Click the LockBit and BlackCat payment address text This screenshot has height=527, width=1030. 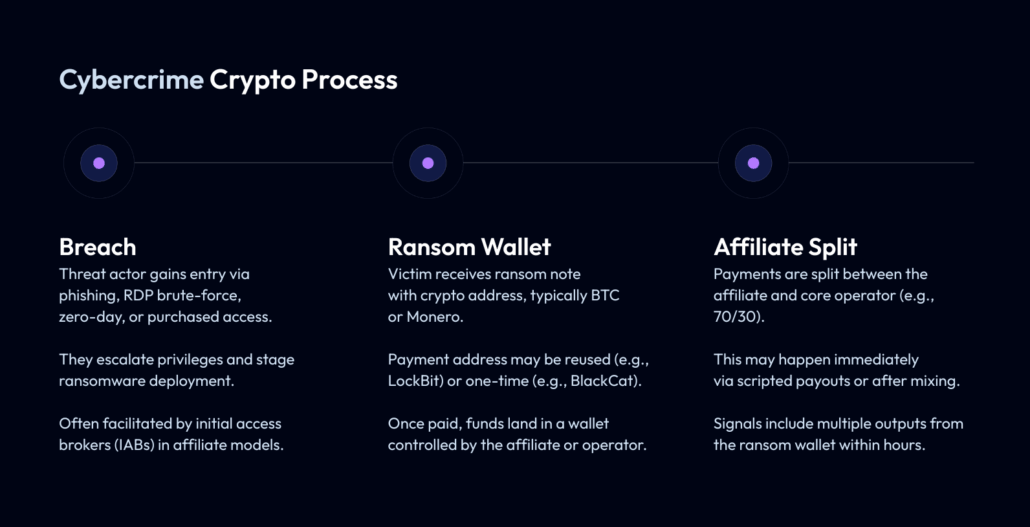tap(518, 370)
